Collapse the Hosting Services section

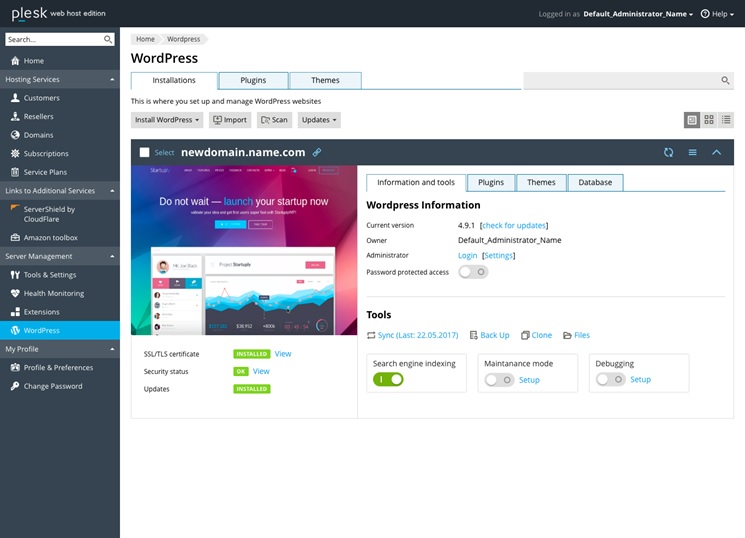(x=112, y=79)
